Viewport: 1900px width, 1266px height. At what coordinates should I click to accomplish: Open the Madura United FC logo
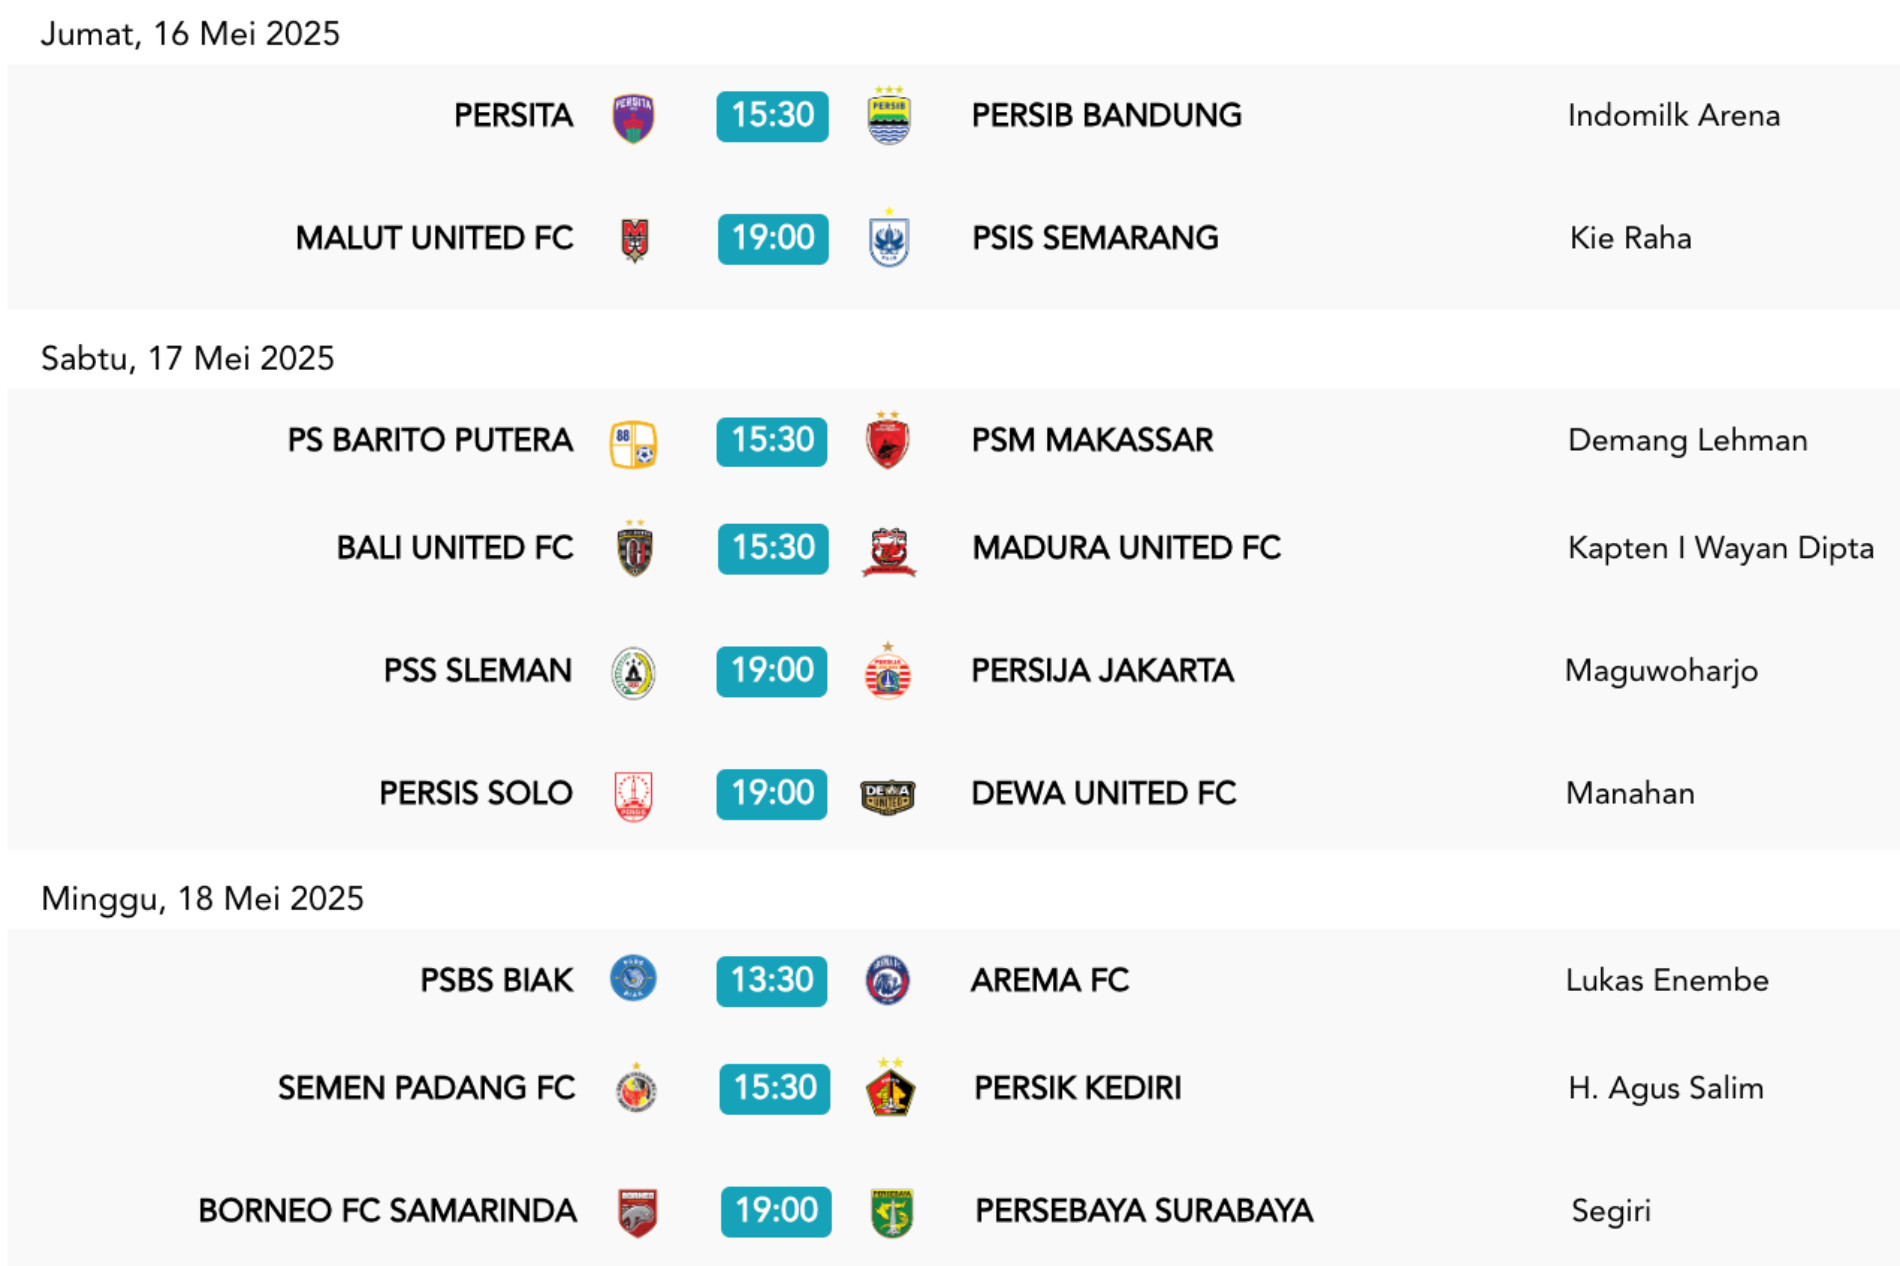888,552
